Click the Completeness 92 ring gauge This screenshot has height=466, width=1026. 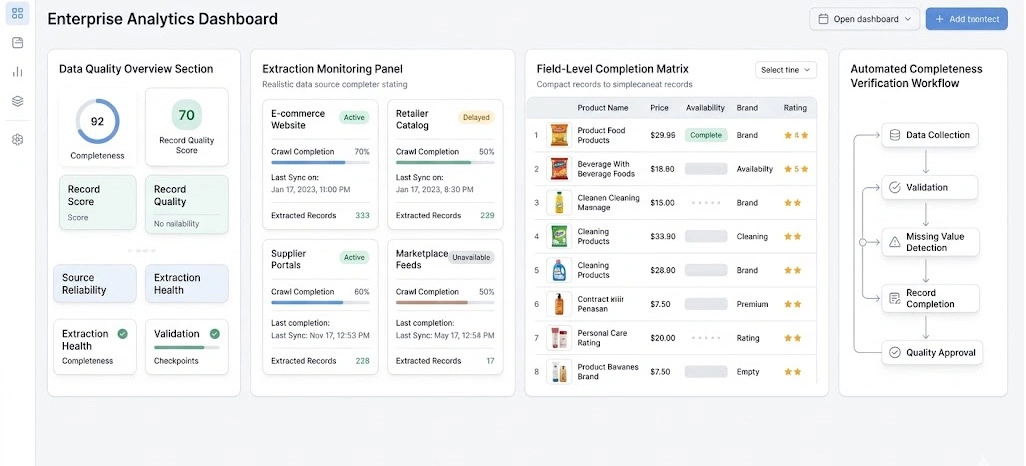[97, 122]
